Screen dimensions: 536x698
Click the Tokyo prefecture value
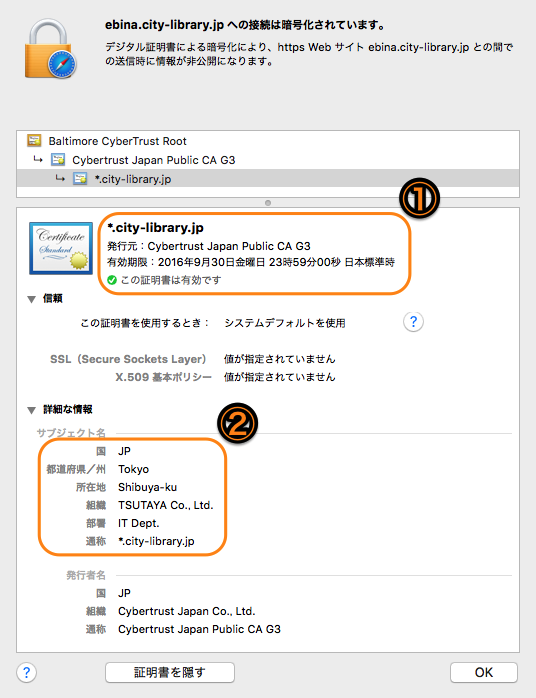pos(134,469)
